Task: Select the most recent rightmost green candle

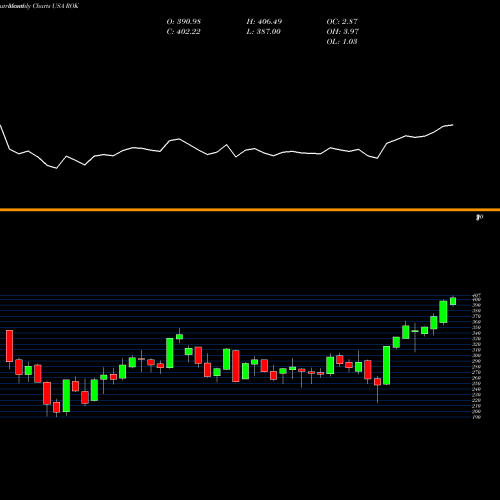Action: point(453,301)
